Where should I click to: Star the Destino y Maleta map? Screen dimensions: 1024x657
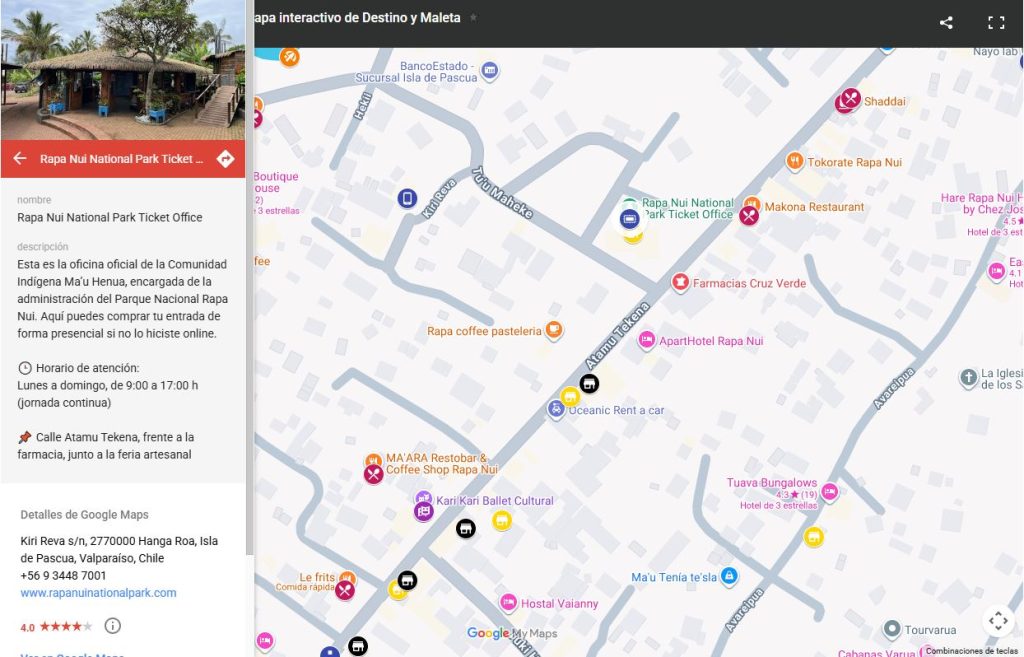[x=473, y=18]
